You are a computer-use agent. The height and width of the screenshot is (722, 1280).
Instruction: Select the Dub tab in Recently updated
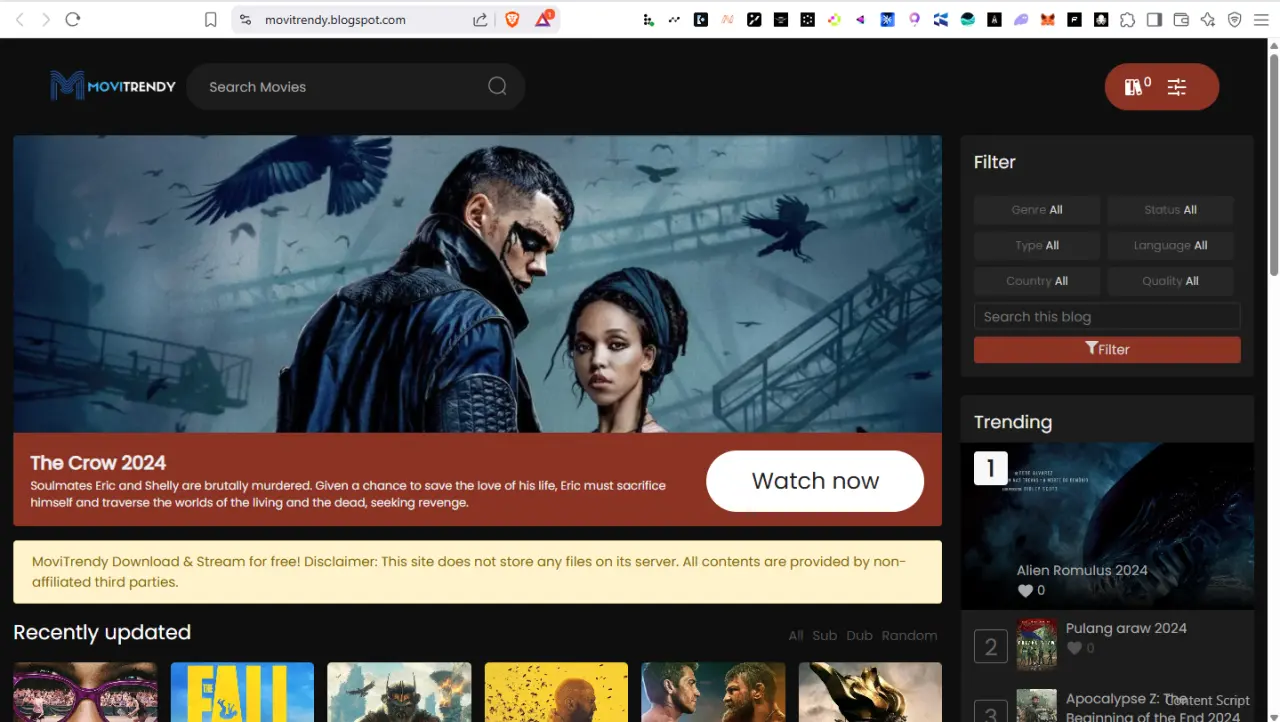coord(859,635)
